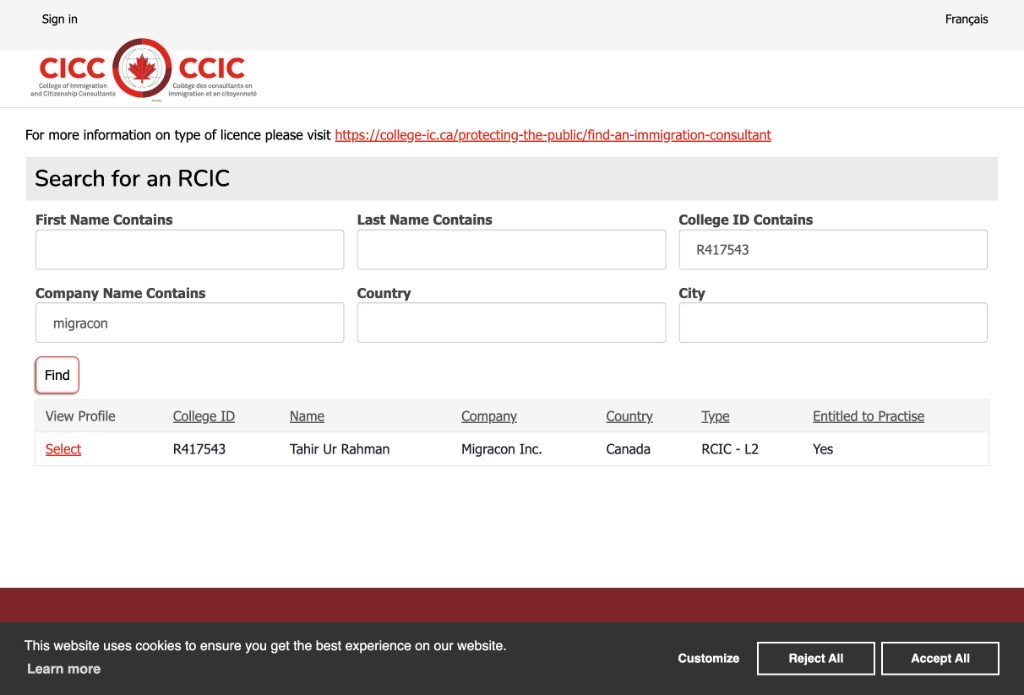Click the Find button

57,375
